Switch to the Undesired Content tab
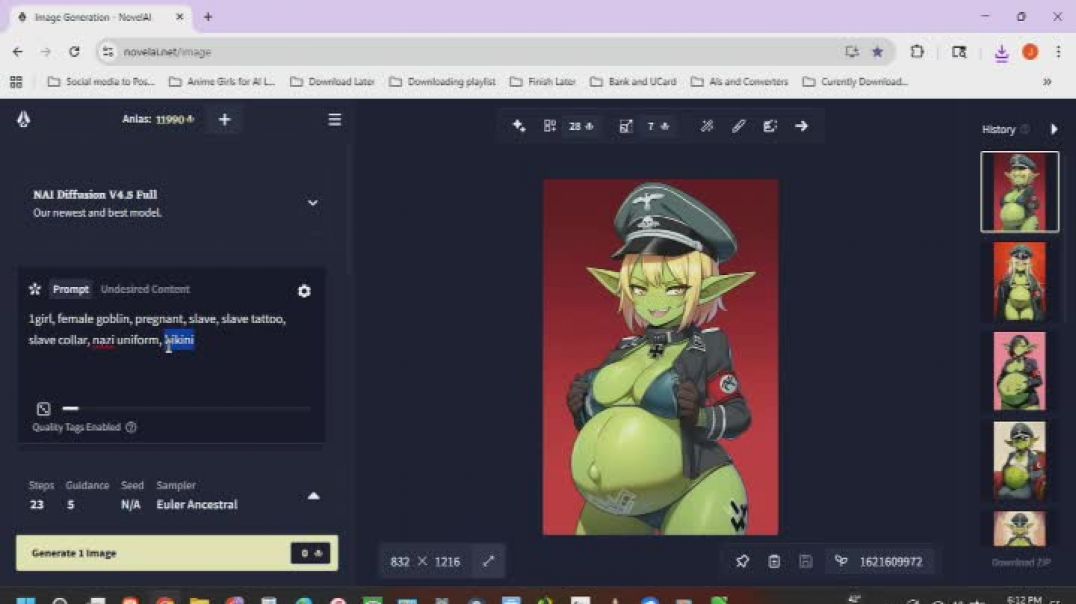The width and height of the screenshot is (1076, 604). 145,289
